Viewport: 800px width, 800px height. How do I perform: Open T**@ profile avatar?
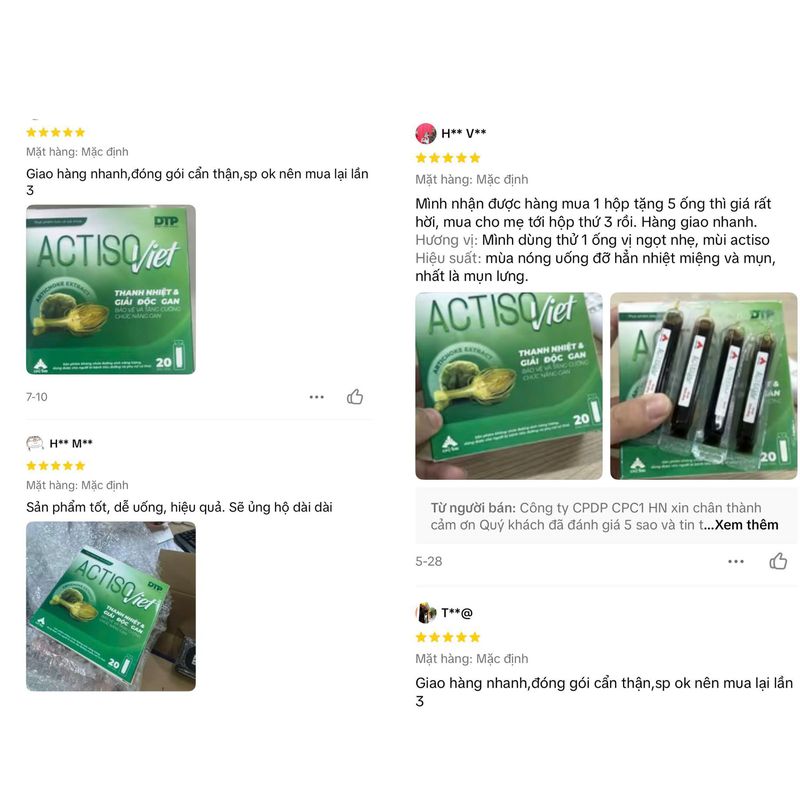point(426,613)
